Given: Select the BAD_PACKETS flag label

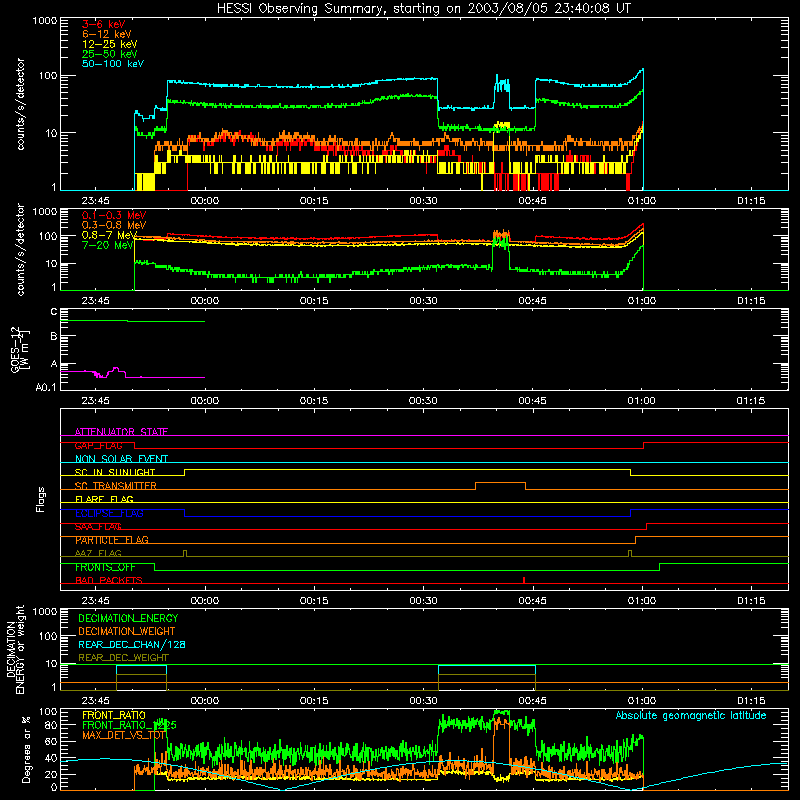Looking at the screenshot, I should (109, 580).
